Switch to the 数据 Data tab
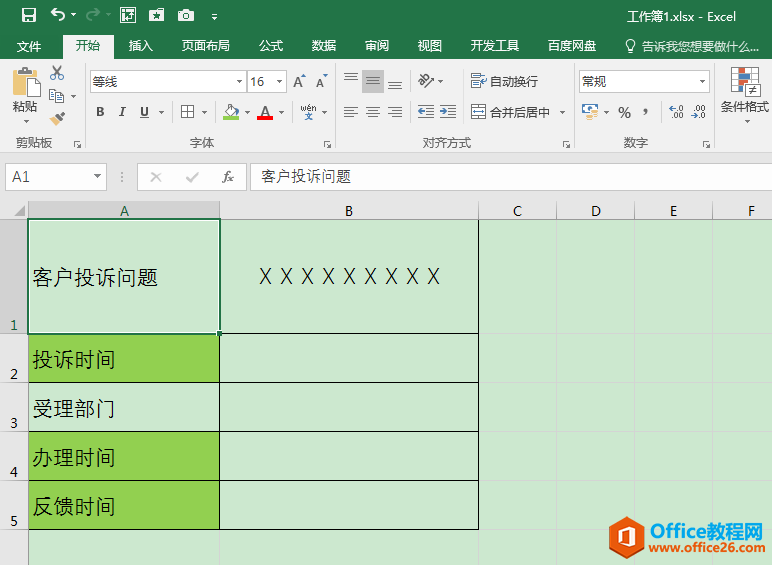772x565 pixels. [x=324, y=46]
